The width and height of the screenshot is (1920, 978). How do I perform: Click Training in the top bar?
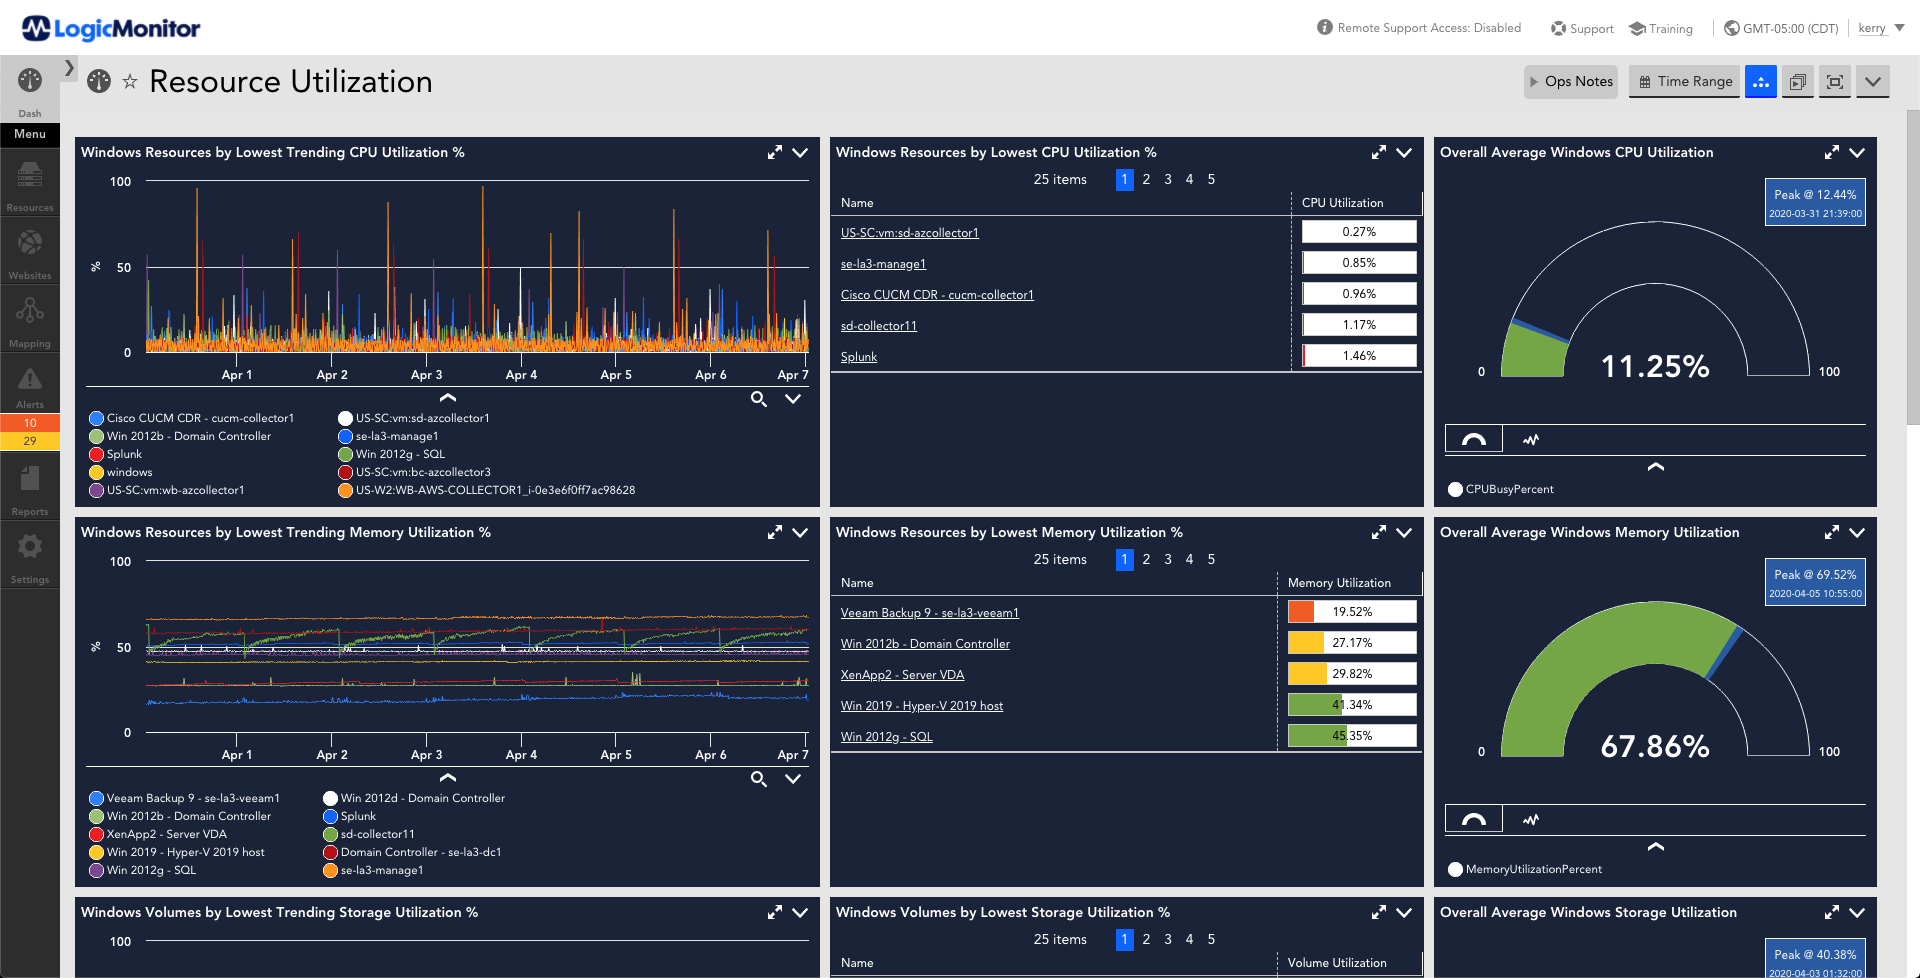pos(1660,28)
